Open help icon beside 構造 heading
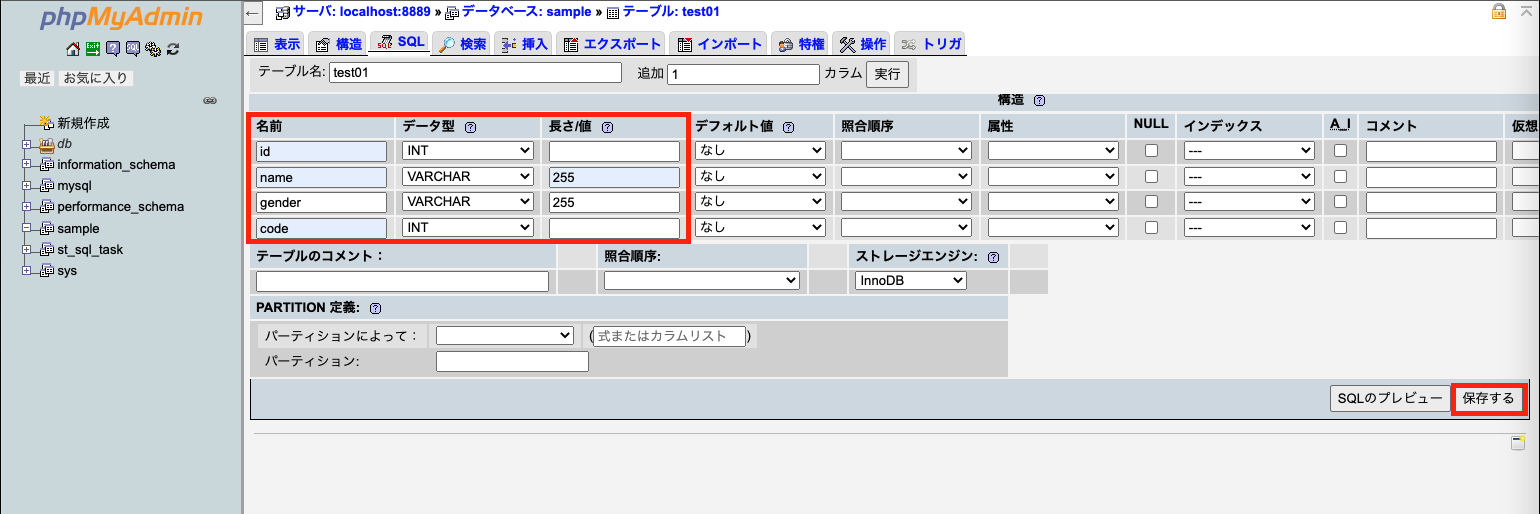Image resolution: width=1540 pixels, height=514 pixels. (1039, 101)
